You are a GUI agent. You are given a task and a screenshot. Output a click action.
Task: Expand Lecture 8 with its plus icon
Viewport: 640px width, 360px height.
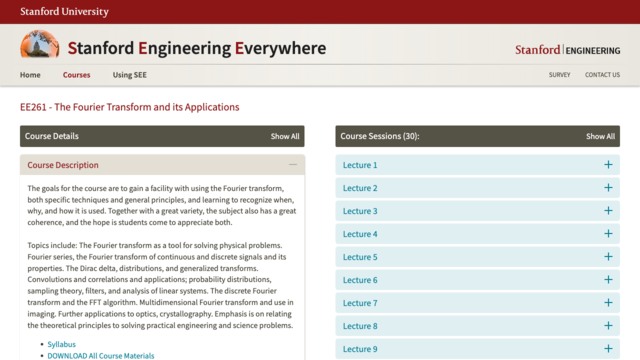pos(608,326)
